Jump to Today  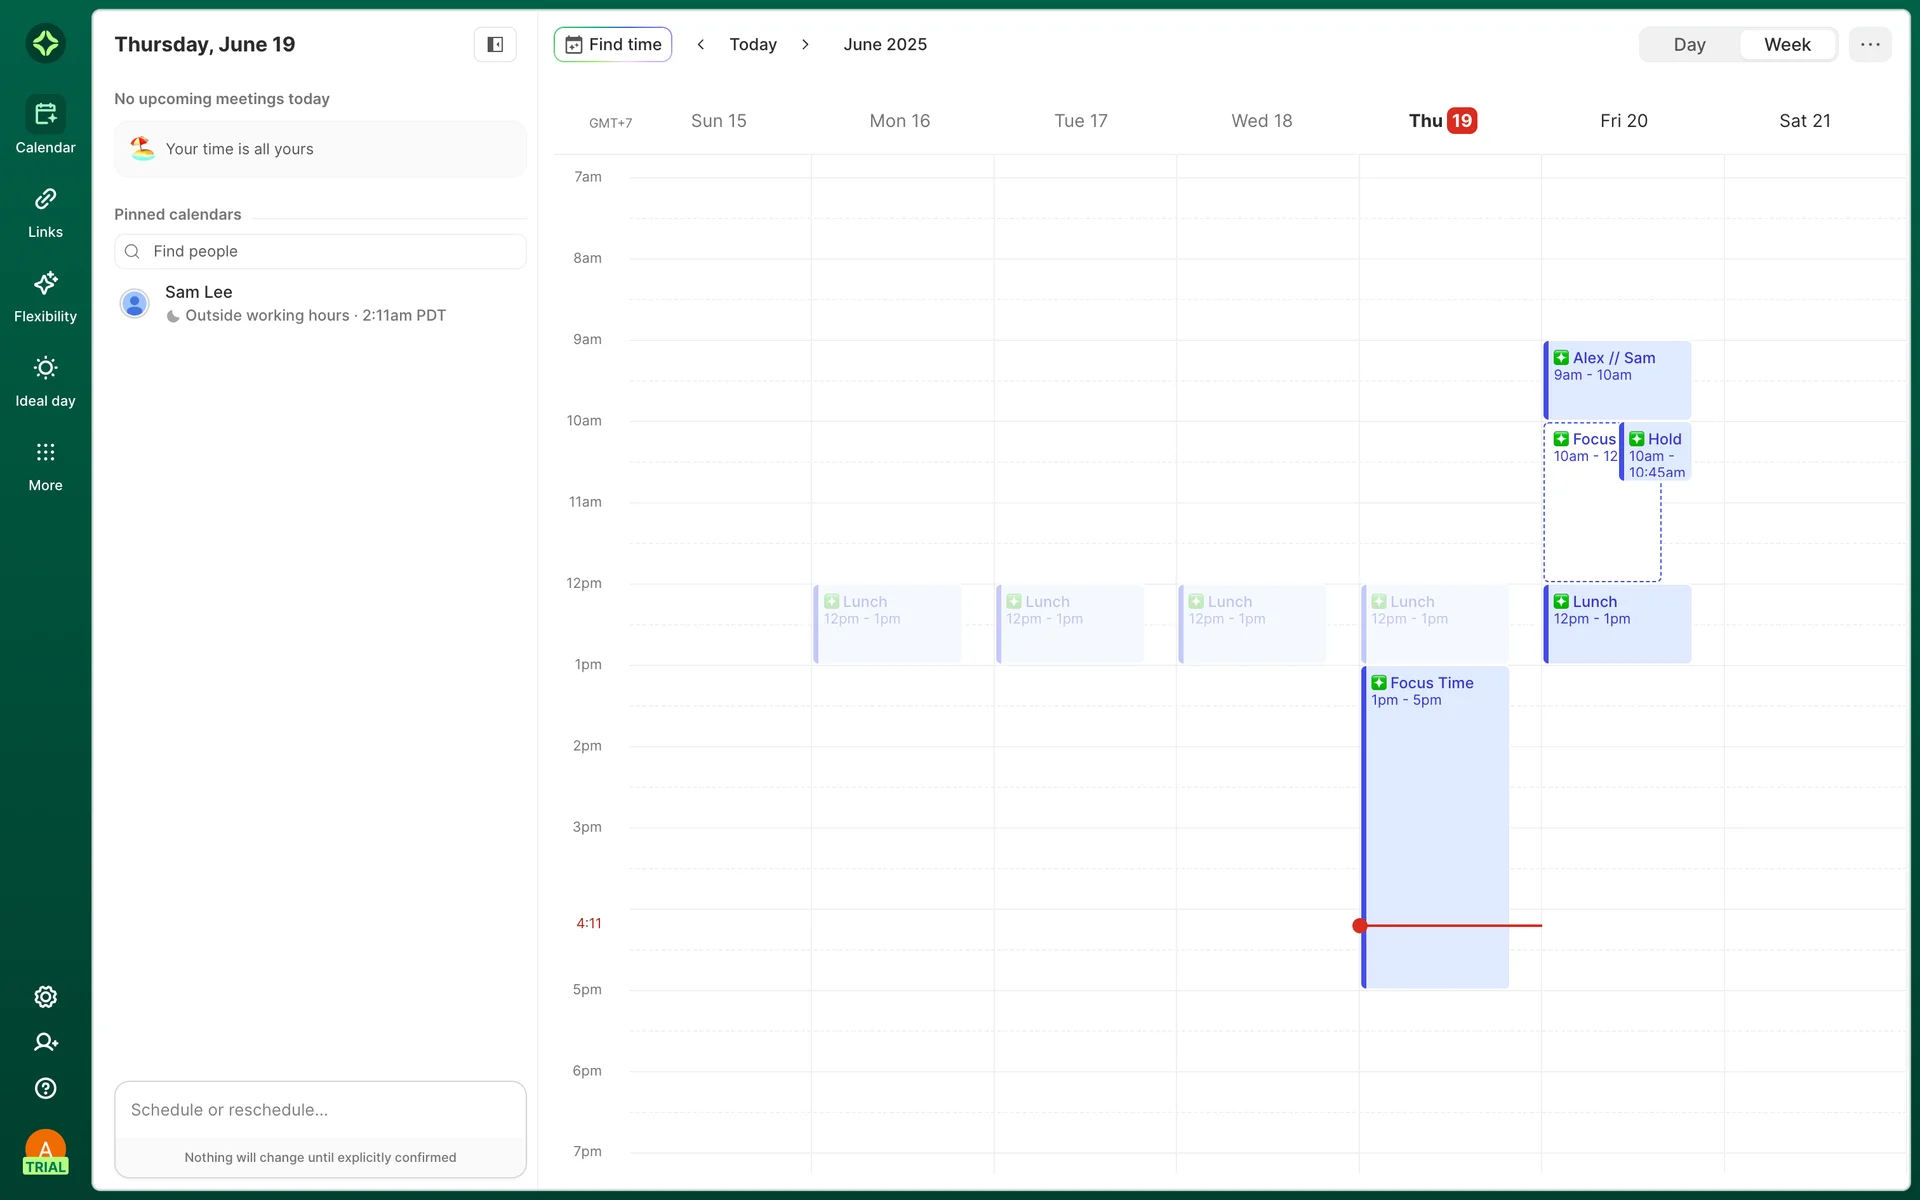[x=753, y=44]
